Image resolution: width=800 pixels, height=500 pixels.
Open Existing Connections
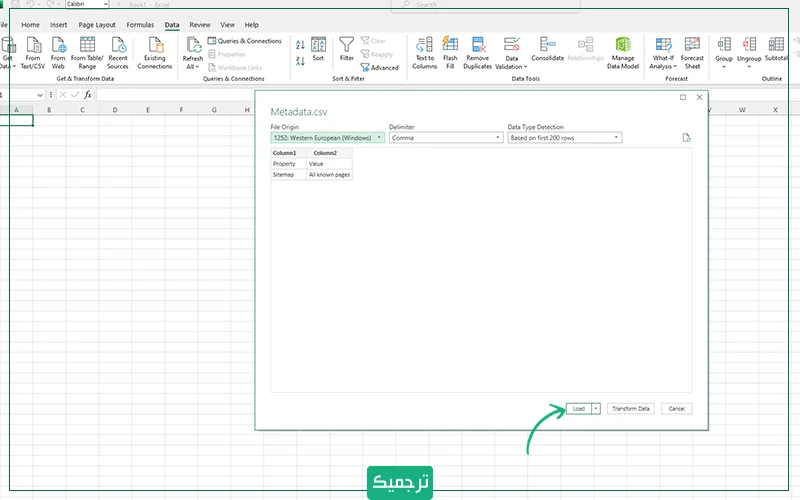pyautogui.click(x=155, y=53)
